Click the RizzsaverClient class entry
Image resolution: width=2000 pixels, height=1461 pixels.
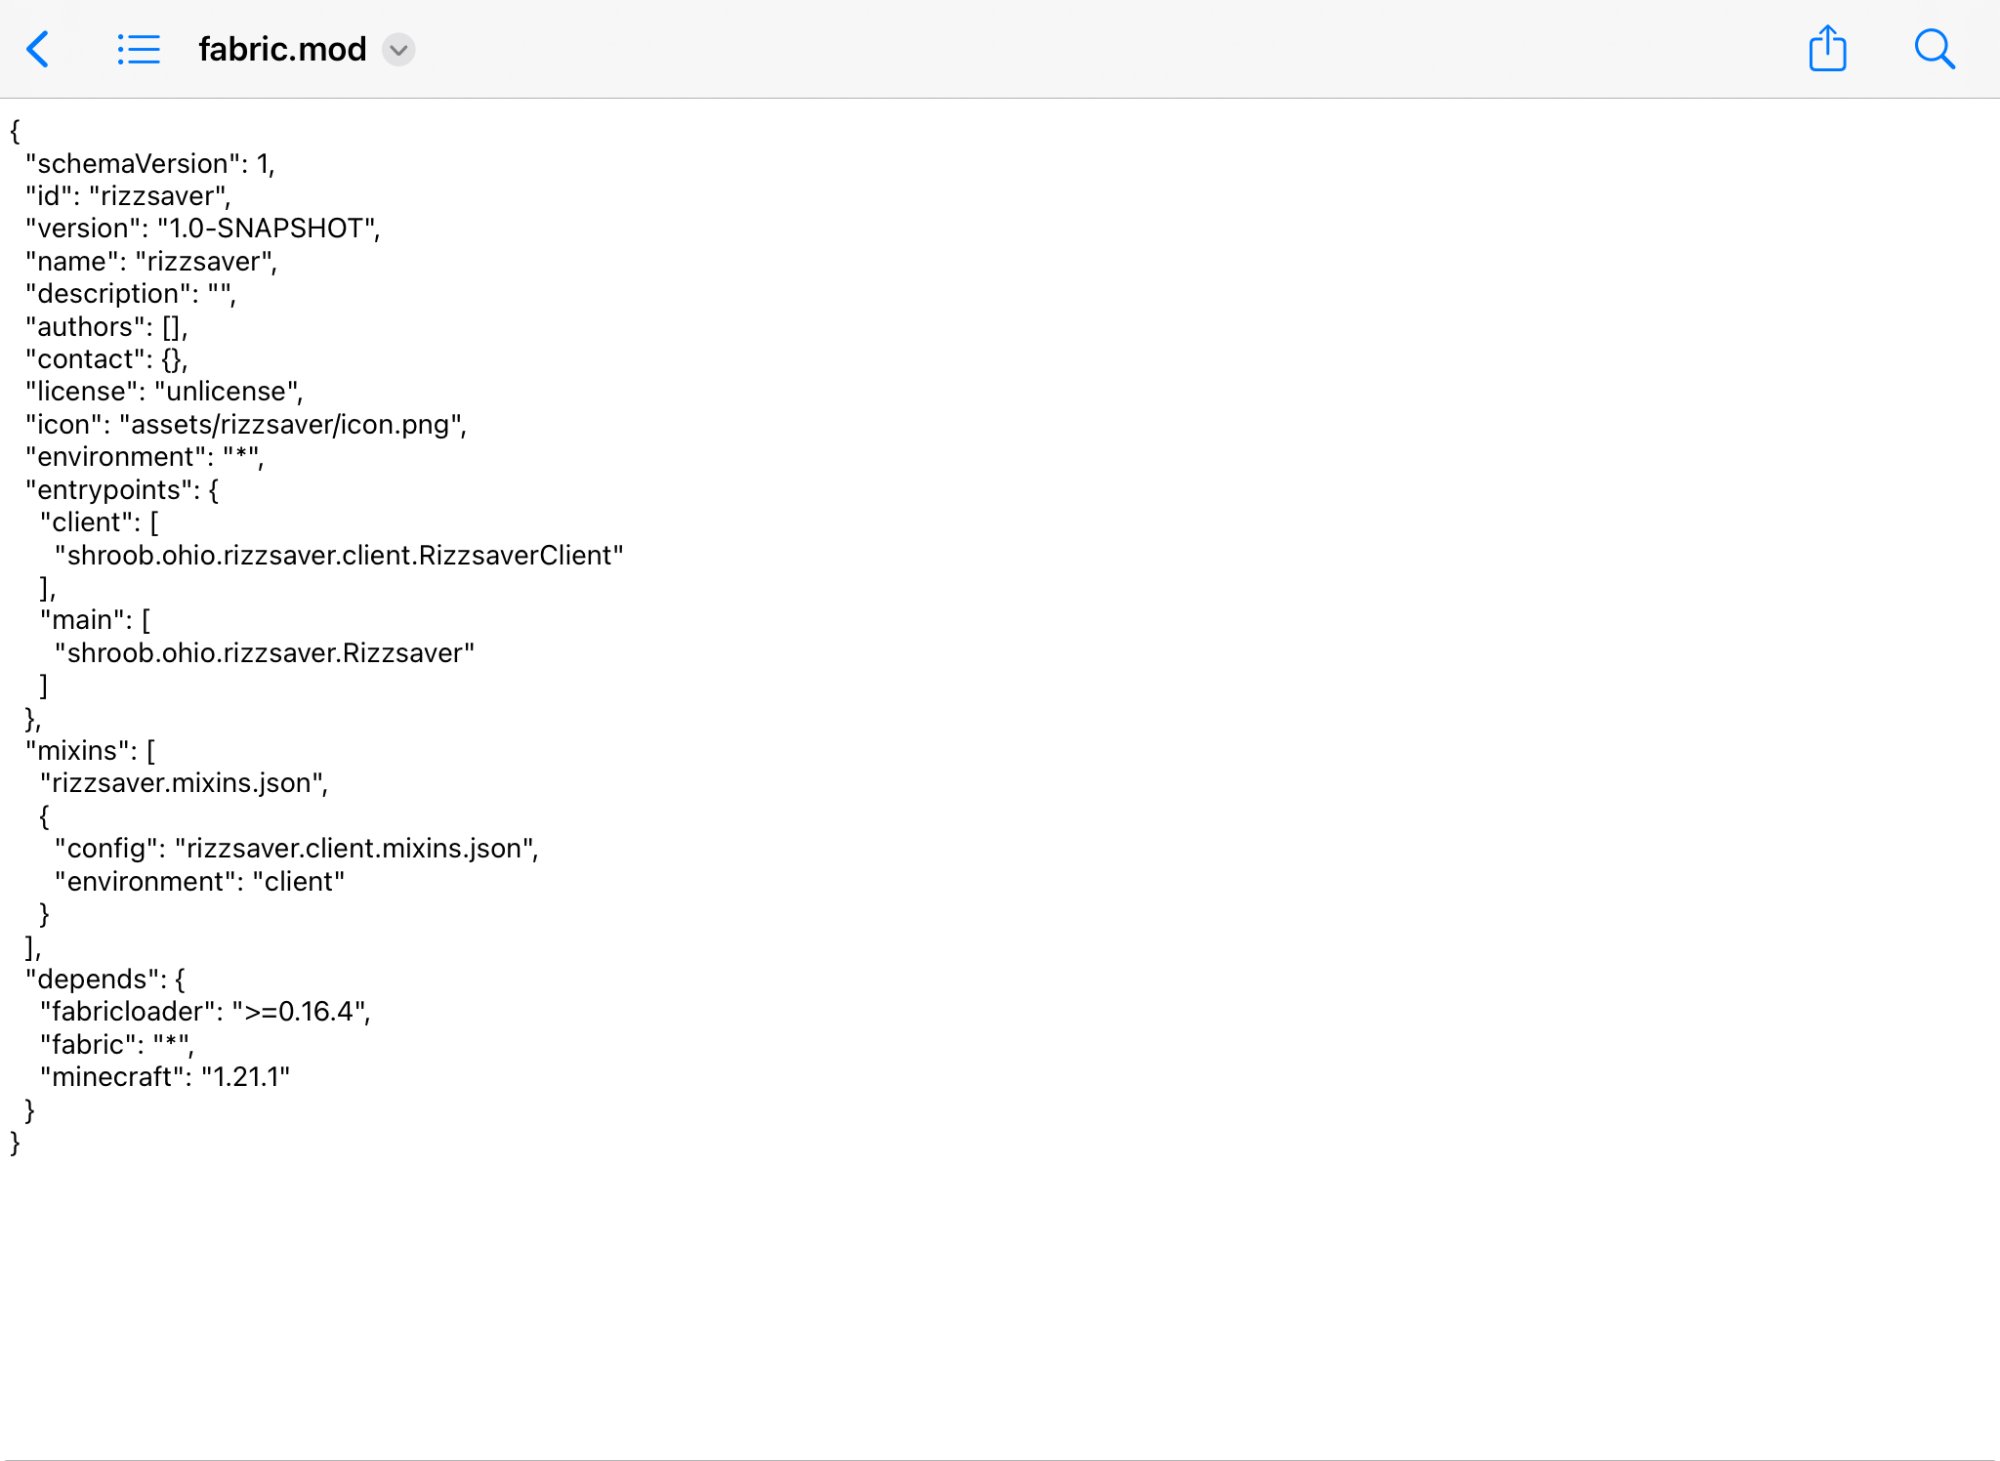[339, 556]
